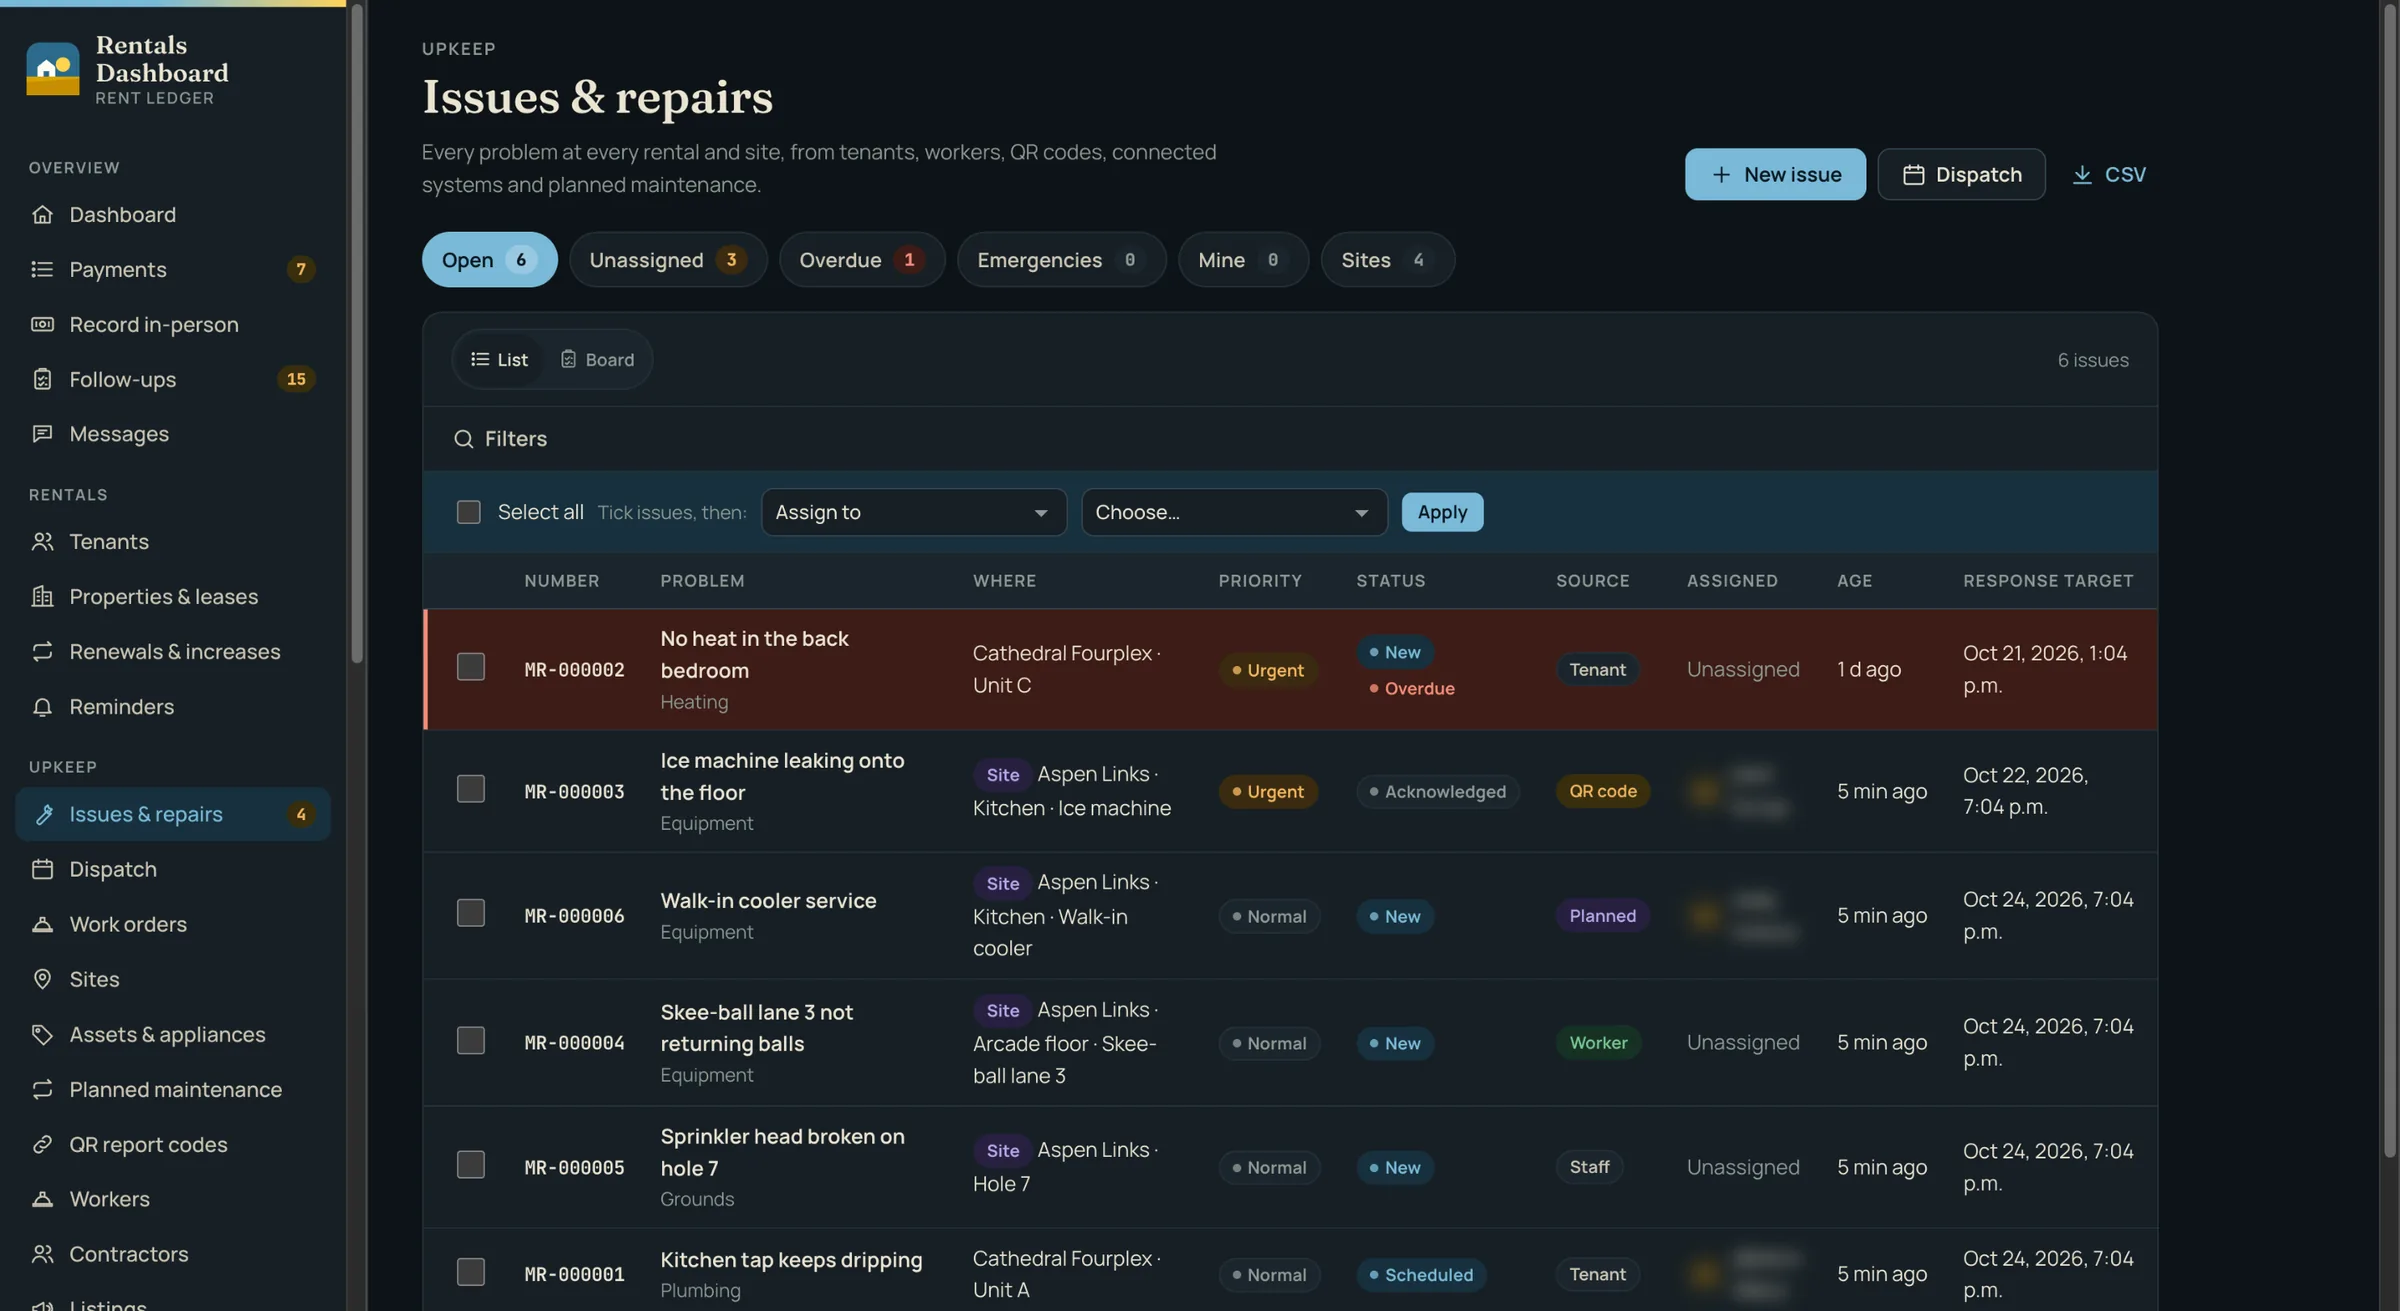Download issues as CSV

pyautogui.click(x=2108, y=174)
